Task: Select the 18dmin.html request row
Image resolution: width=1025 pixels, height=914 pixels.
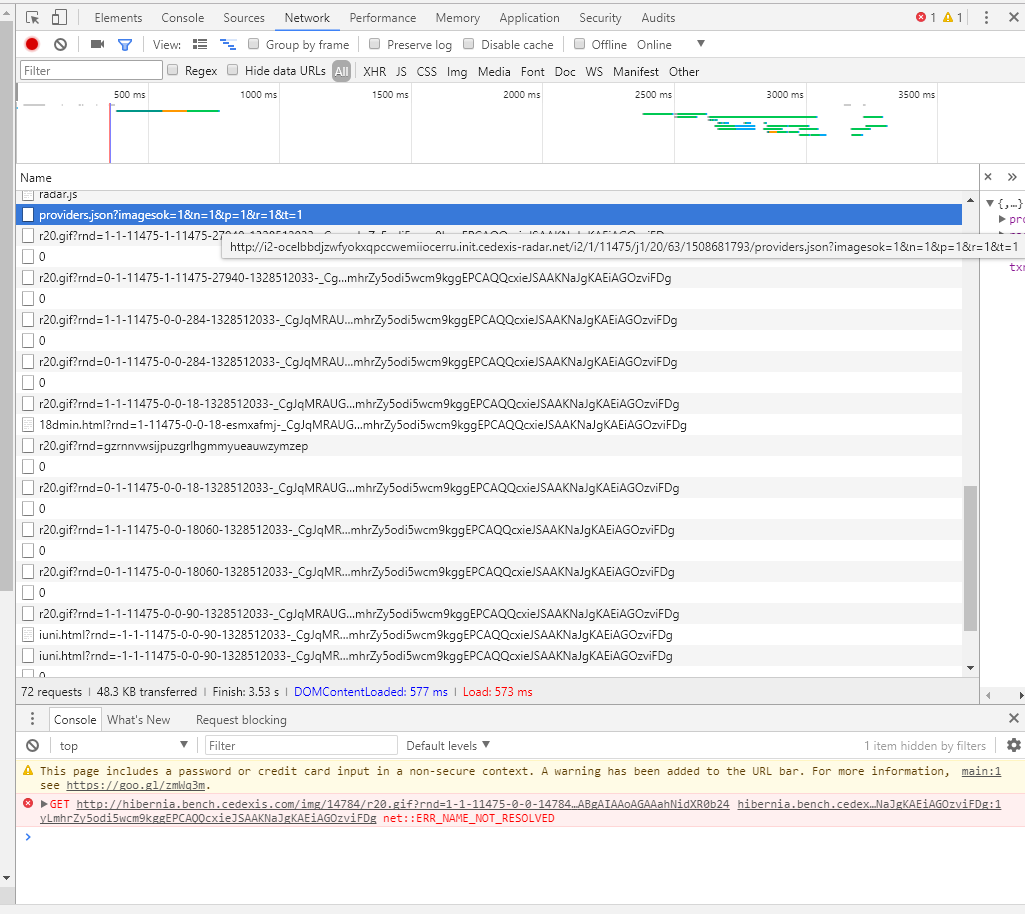Action: [x=489, y=425]
